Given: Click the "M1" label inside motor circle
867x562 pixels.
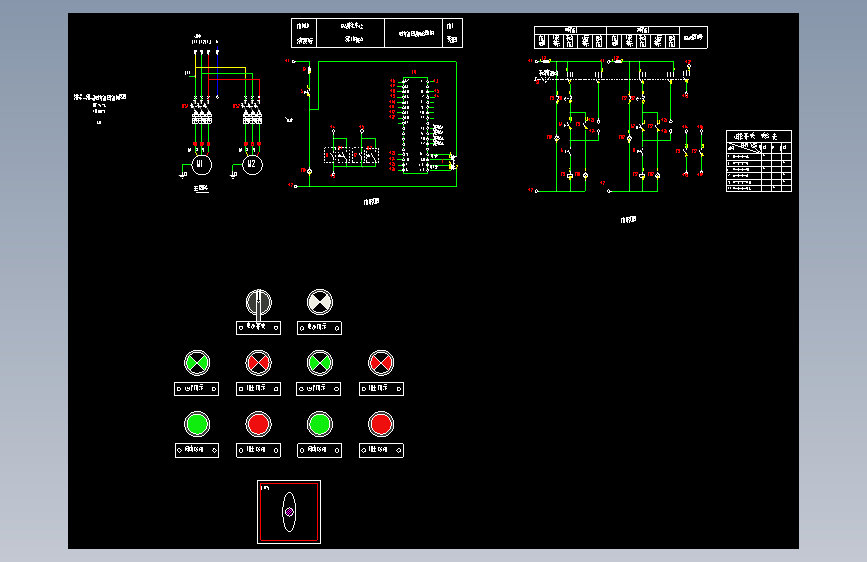Looking at the screenshot, I should point(201,164).
